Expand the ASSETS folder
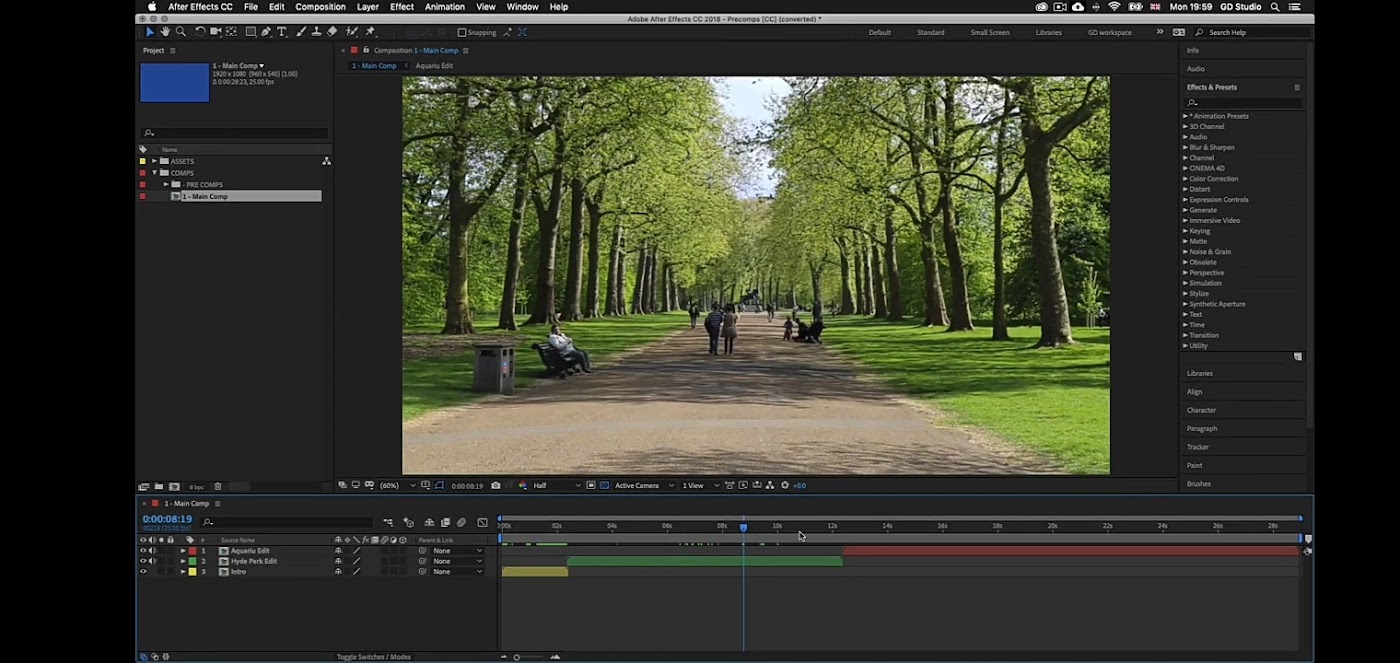 pyautogui.click(x=154, y=161)
